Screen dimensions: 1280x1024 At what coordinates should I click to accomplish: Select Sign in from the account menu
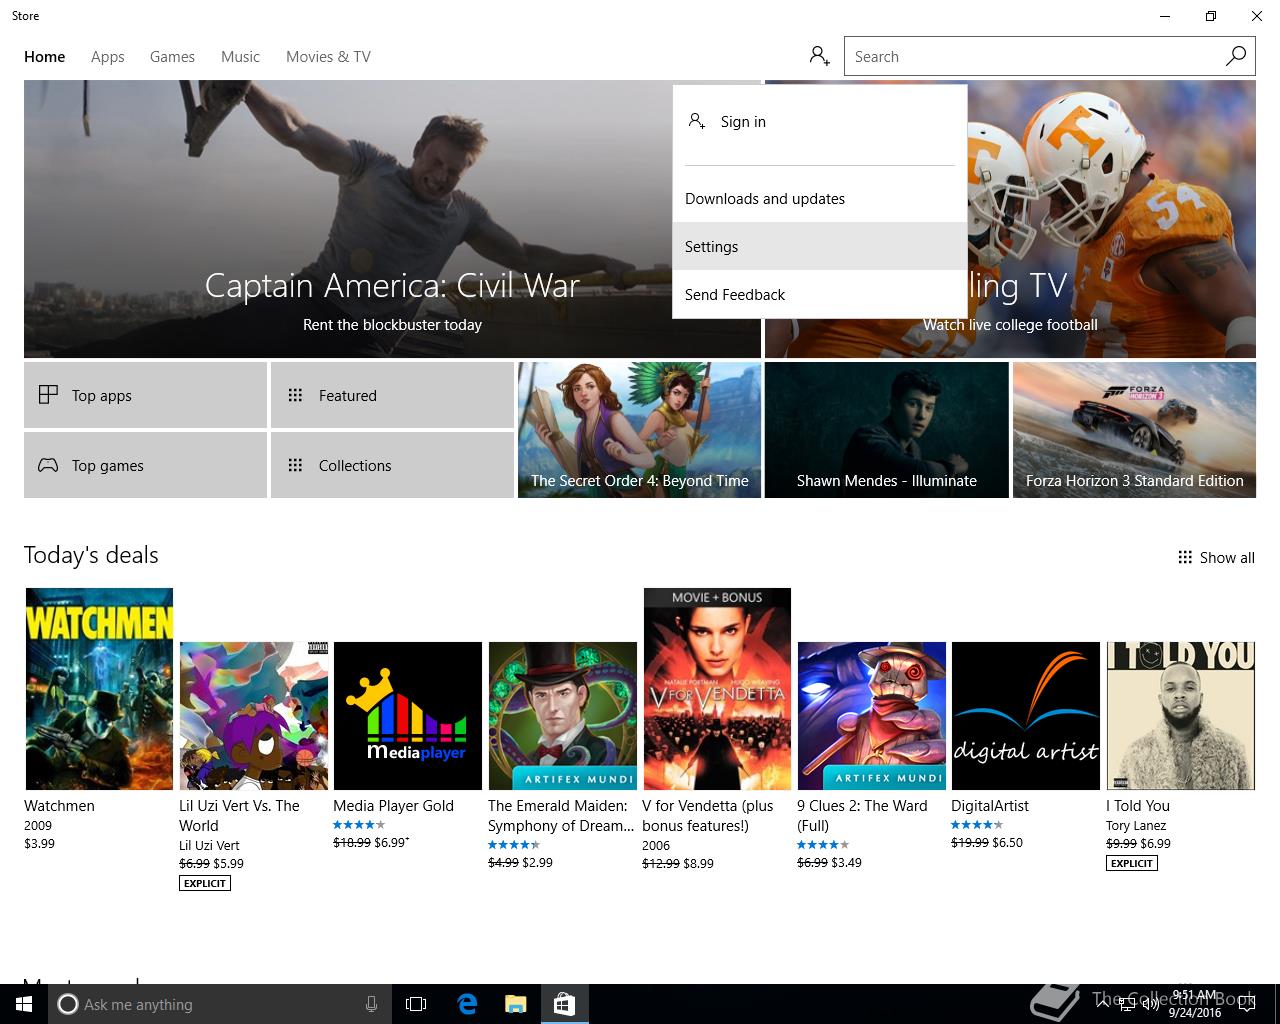tap(820, 121)
